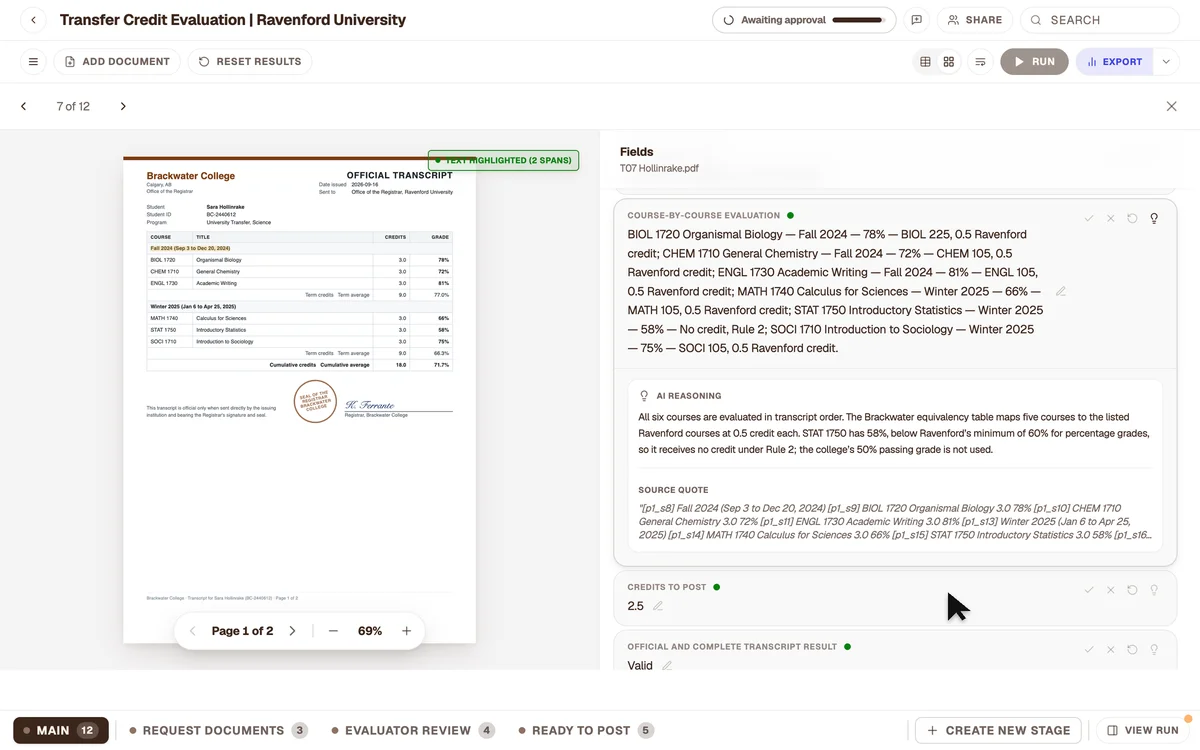Open the comments icon beside Awaiting approval
The image size is (1200, 750).
pos(916,20)
